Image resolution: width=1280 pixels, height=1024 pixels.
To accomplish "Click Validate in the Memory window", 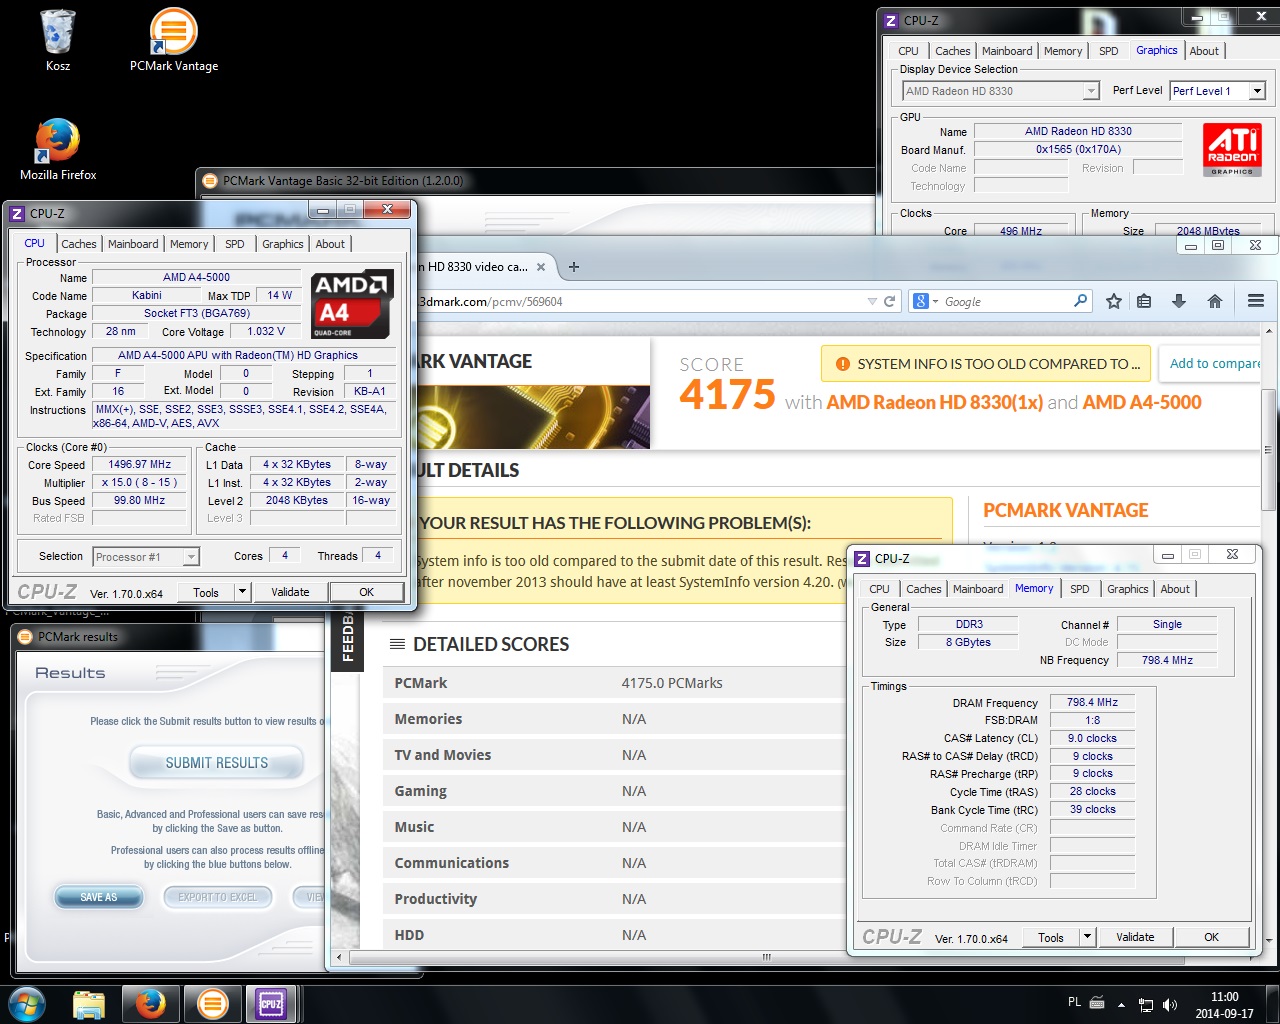I will point(1135,937).
